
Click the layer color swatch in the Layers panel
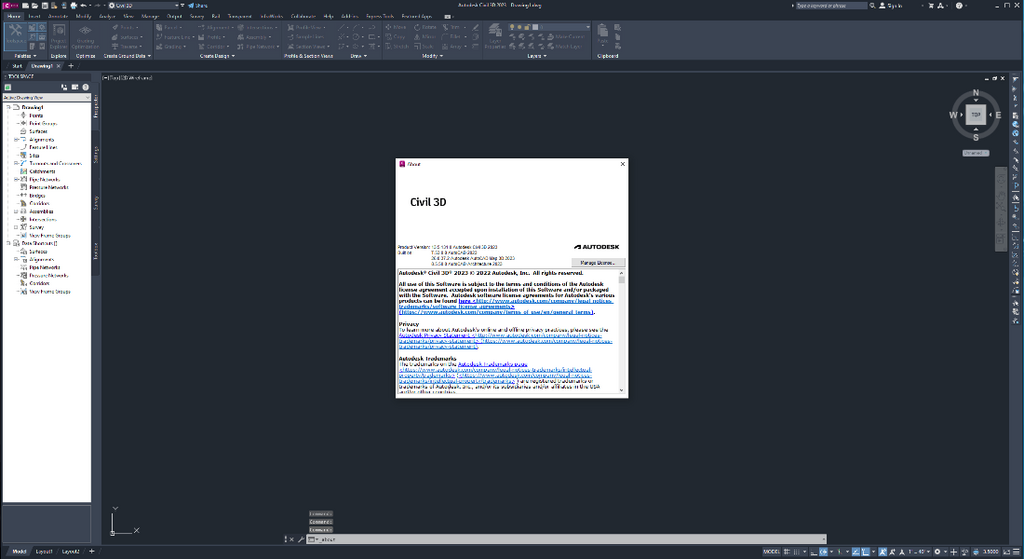[x=535, y=27]
